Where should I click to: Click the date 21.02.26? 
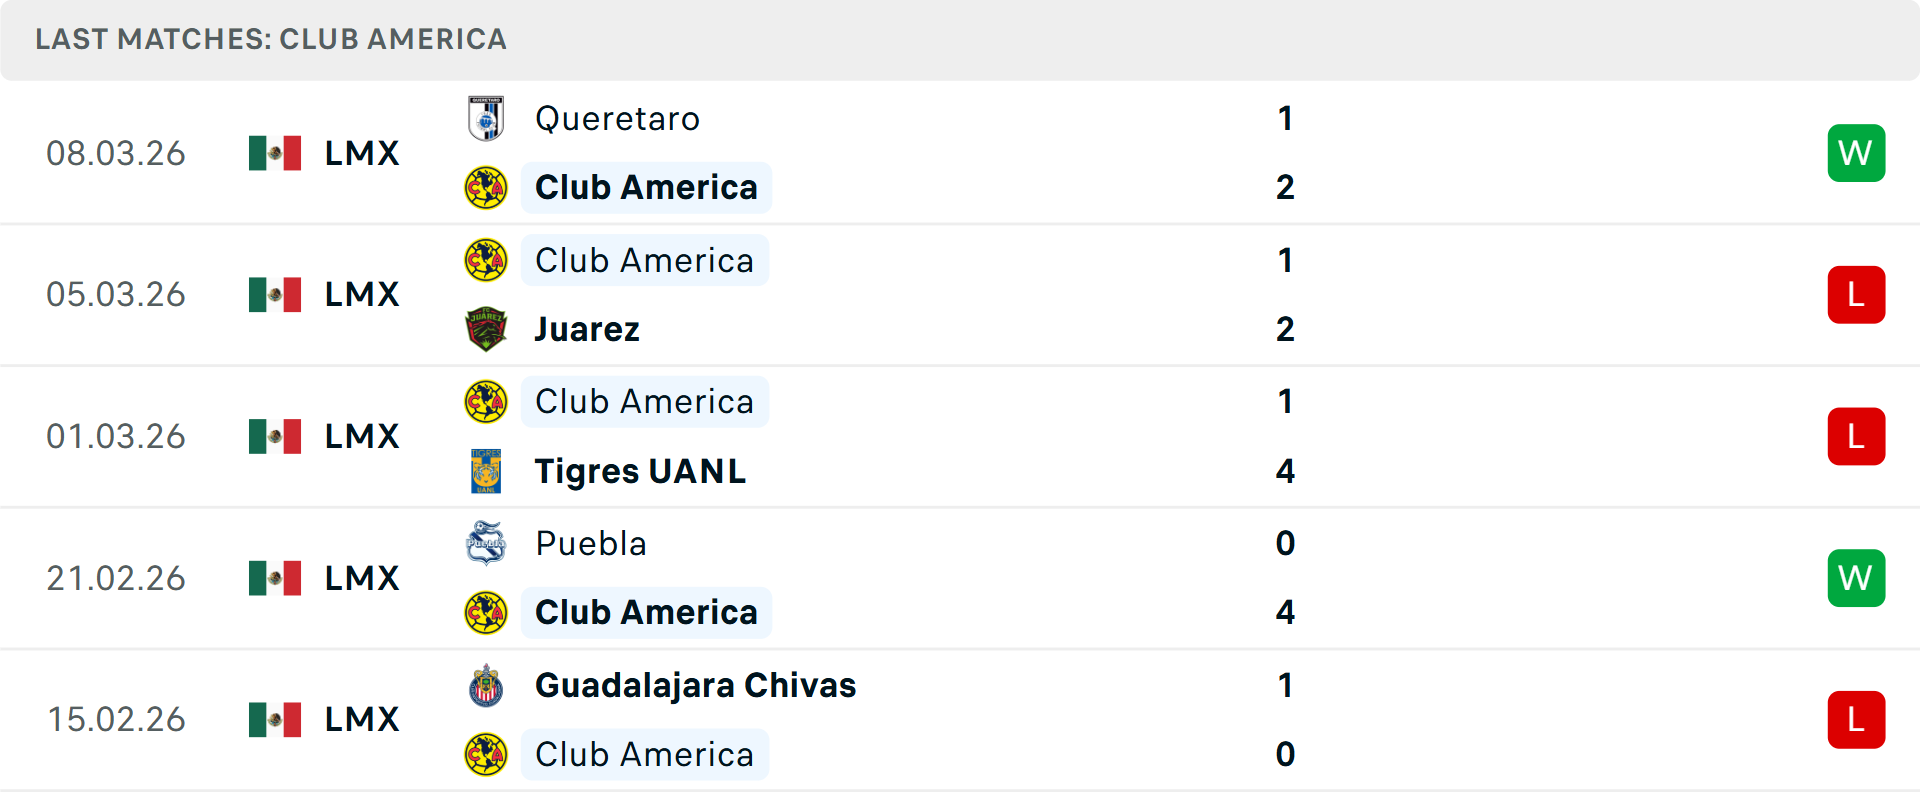point(116,578)
